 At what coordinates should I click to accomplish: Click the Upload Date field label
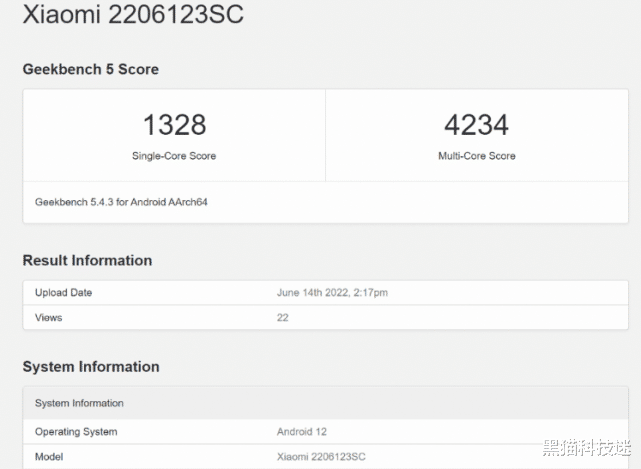click(63, 293)
